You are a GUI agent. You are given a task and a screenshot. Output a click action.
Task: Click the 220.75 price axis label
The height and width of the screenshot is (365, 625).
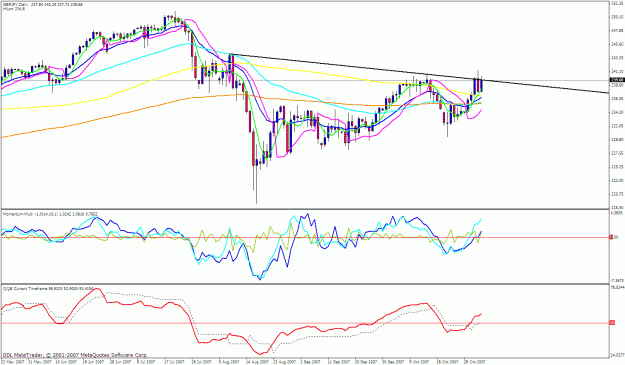click(x=617, y=194)
